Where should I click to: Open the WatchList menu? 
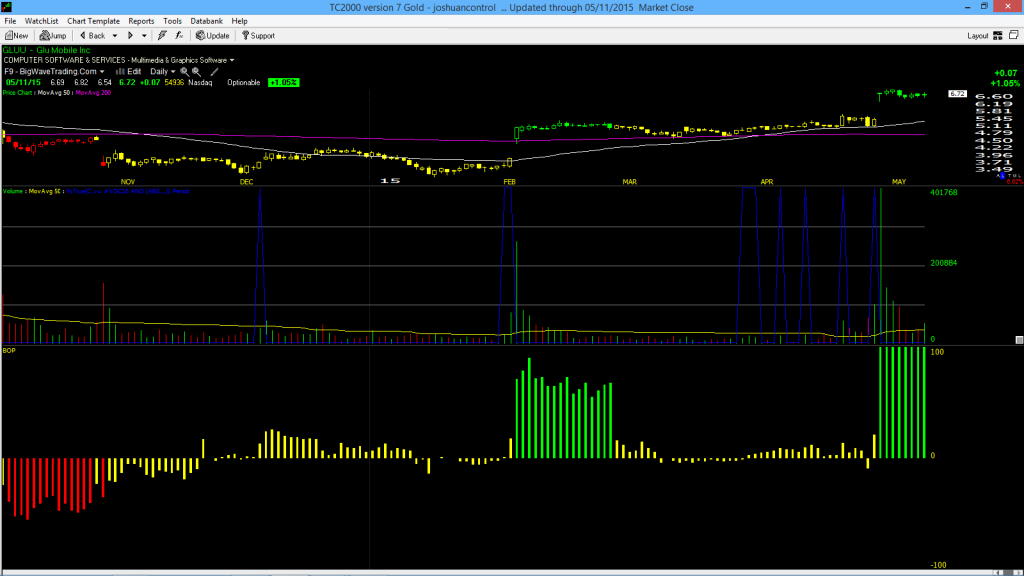(x=41, y=21)
